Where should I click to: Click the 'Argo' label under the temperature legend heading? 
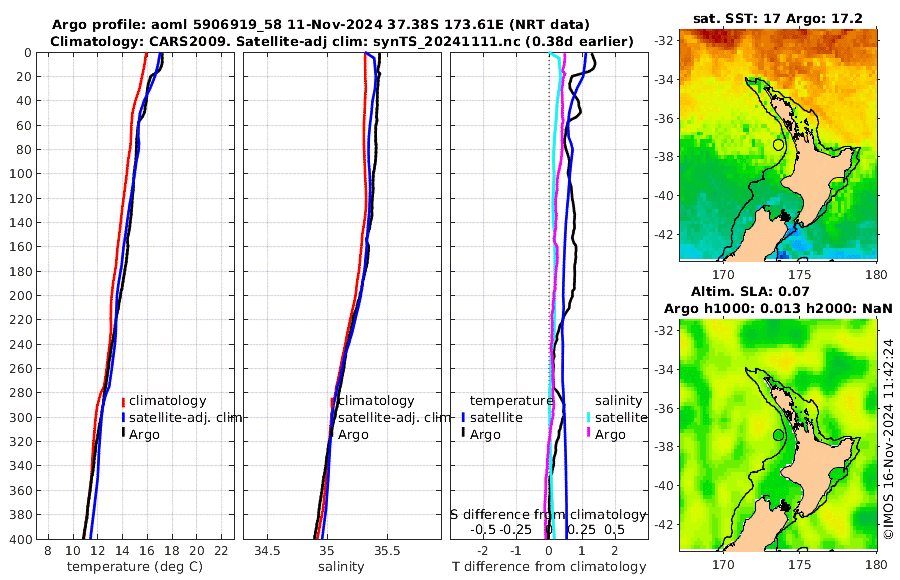pos(485,435)
